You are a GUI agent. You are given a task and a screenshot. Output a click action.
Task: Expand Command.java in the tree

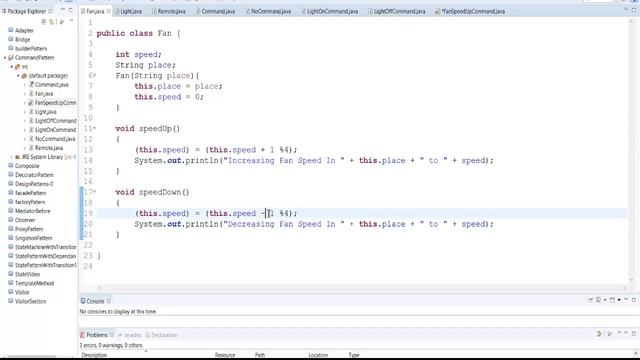pos(24,85)
